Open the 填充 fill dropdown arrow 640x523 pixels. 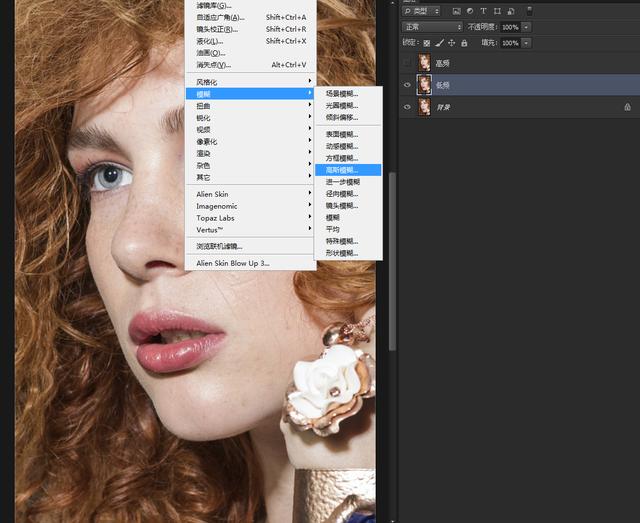coord(527,43)
